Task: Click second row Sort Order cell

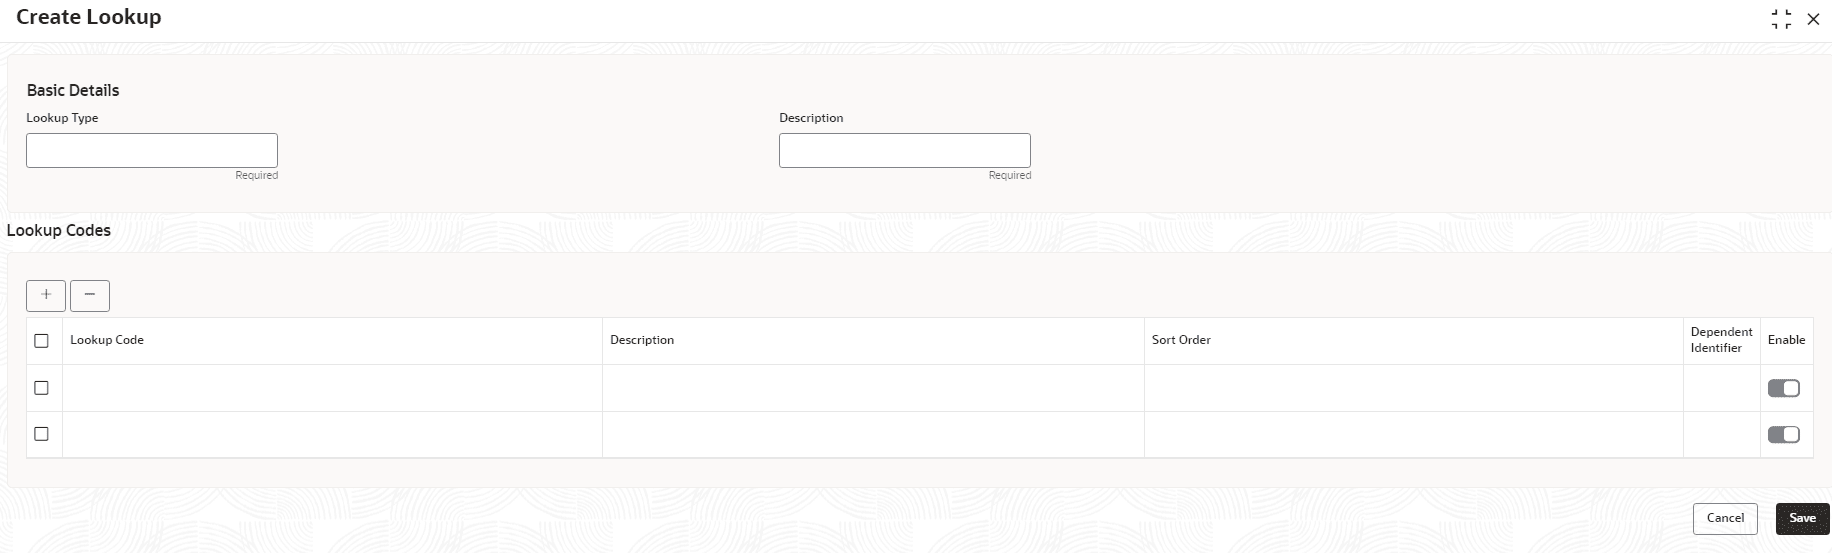Action: [x=1414, y=435]
